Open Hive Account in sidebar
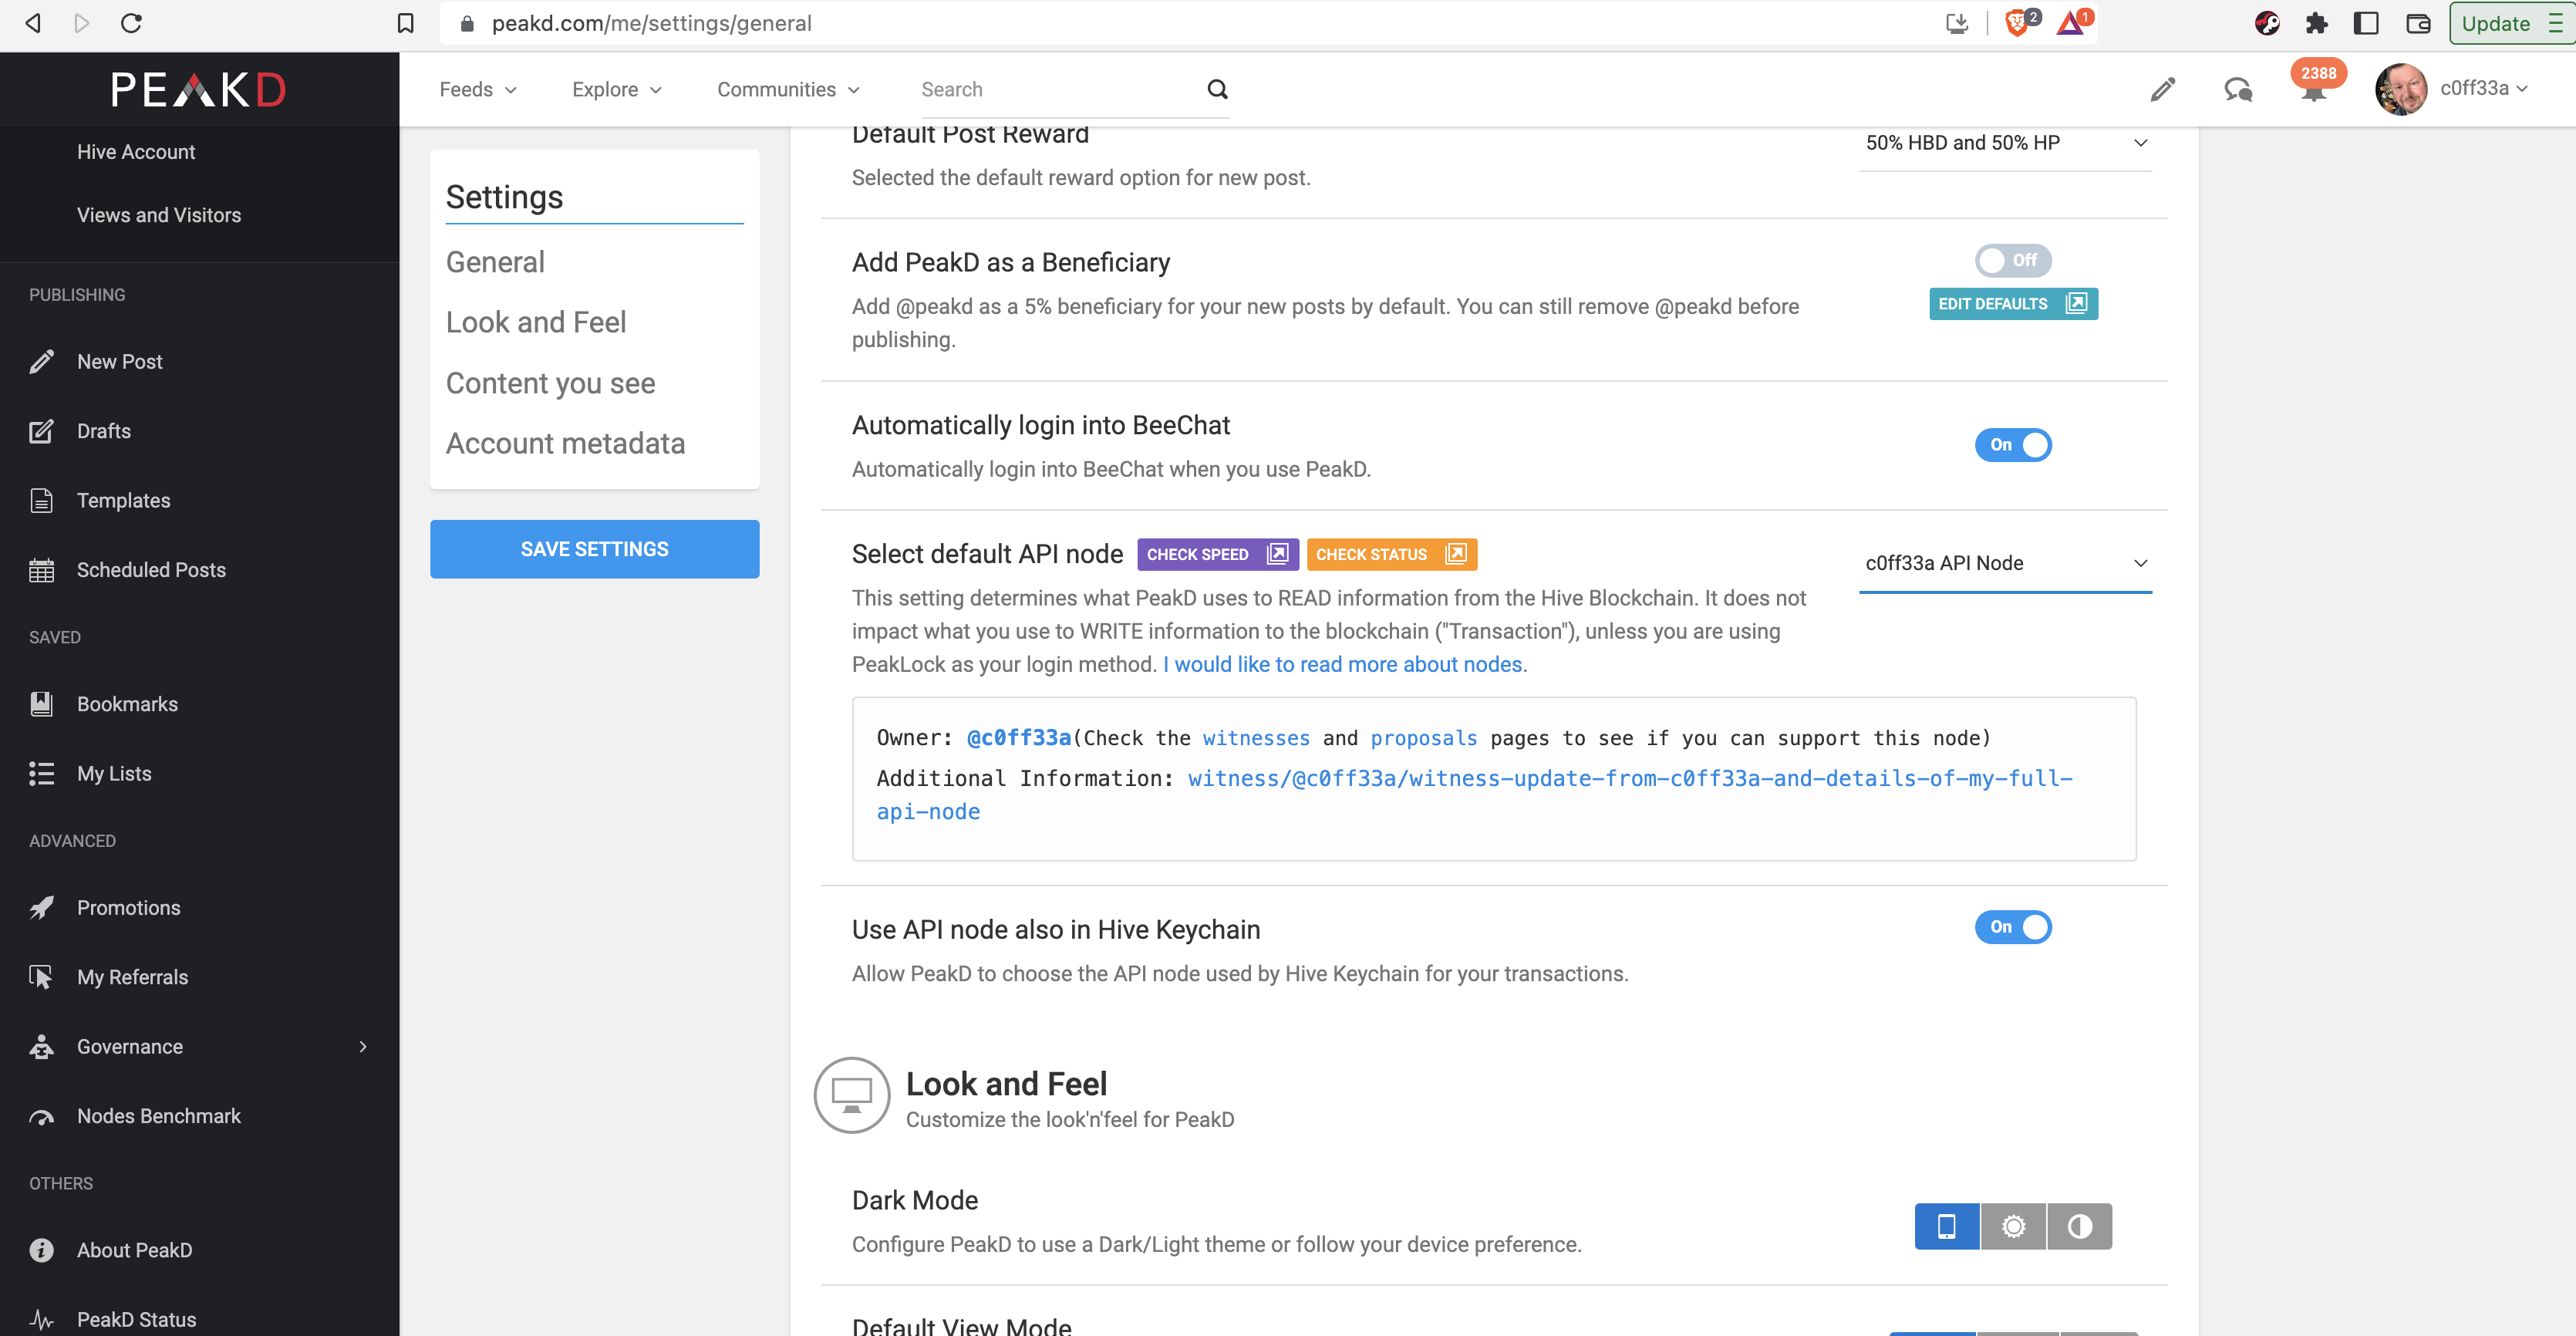The image size is (2576, 1336). tap(136, 152)
